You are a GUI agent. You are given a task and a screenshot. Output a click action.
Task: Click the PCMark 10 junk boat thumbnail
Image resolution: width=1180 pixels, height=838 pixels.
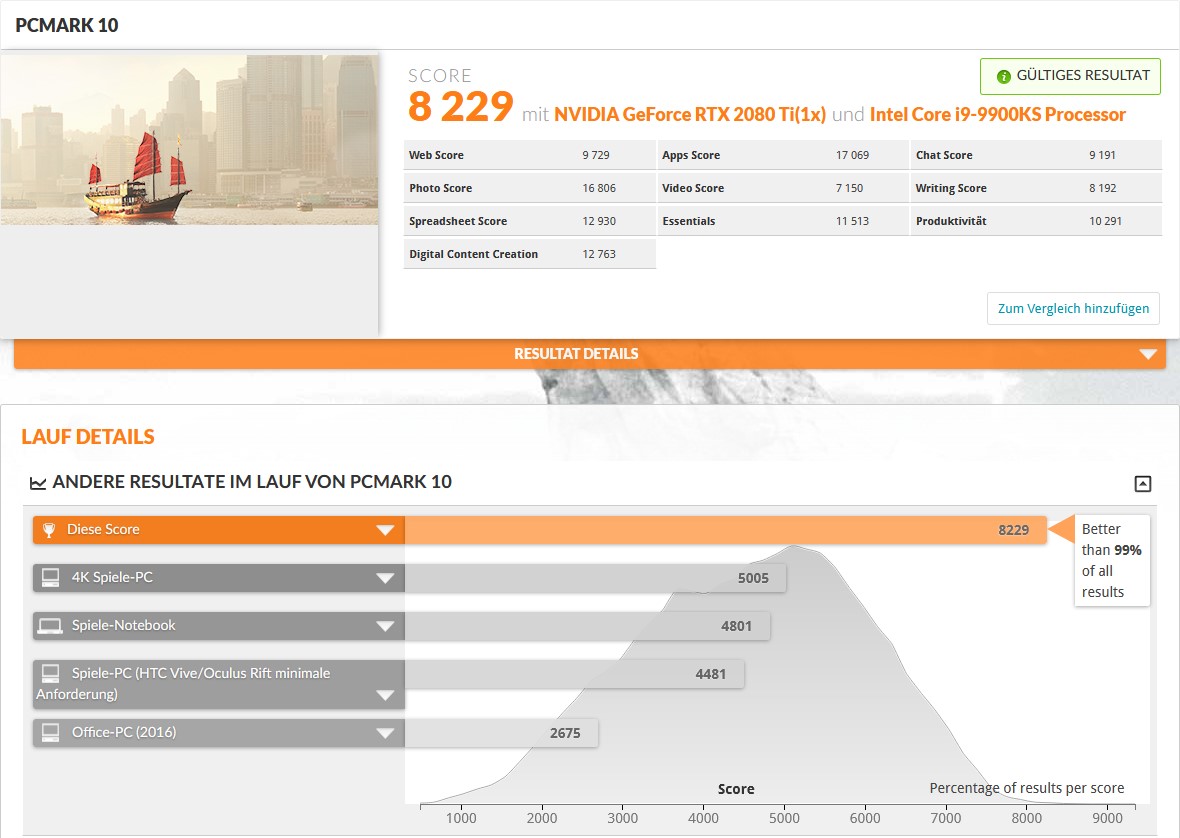coord(189,140)
